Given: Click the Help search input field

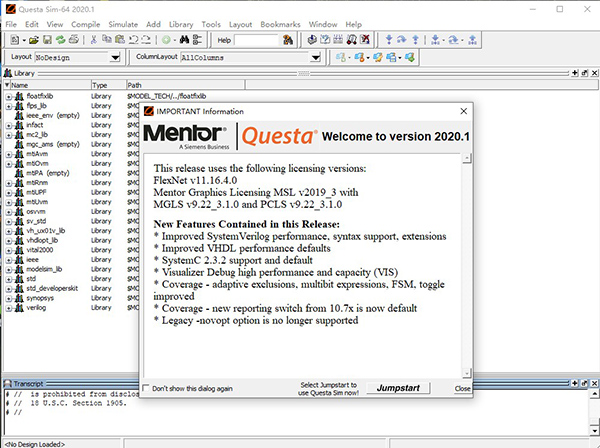Looking at the screenshot, I should pos(256,40).
